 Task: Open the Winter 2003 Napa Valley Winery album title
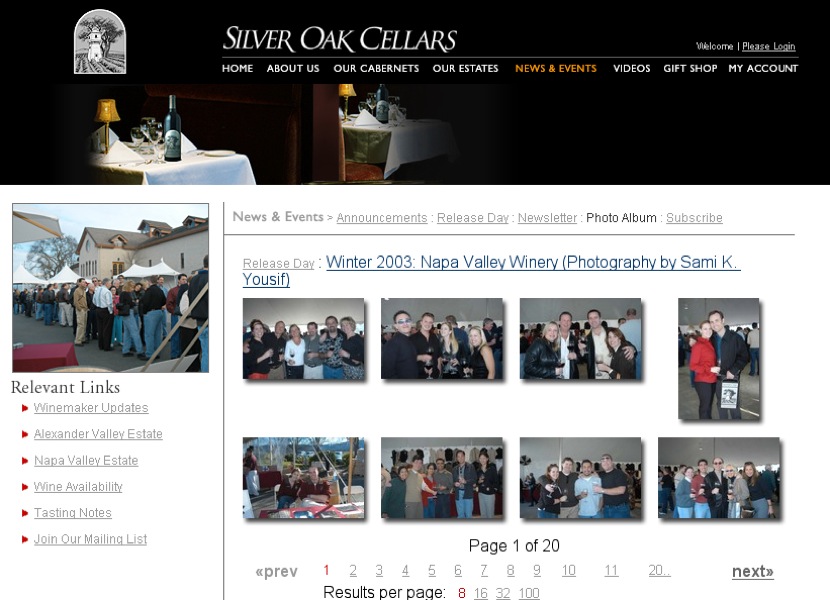pyautogui.click(x=491, y=271)
